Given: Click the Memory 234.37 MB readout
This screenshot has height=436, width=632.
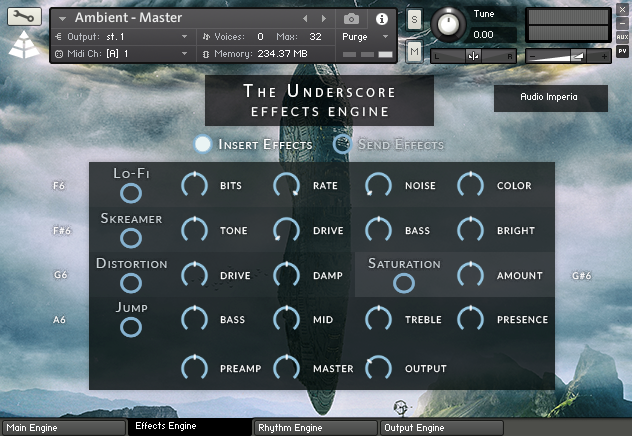Looking at the screenshot, I should 283,54.
